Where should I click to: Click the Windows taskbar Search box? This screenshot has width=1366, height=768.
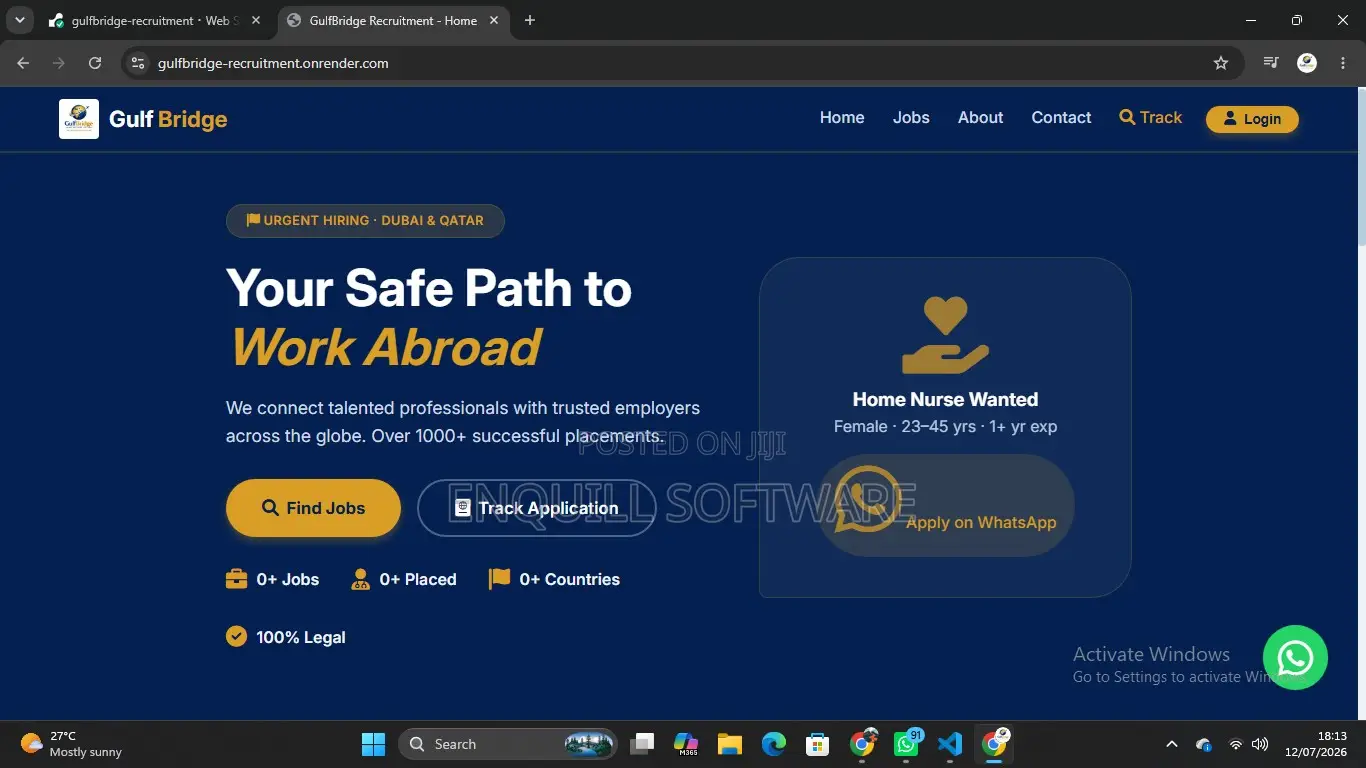pyautogui.click(x=508, y=744)
